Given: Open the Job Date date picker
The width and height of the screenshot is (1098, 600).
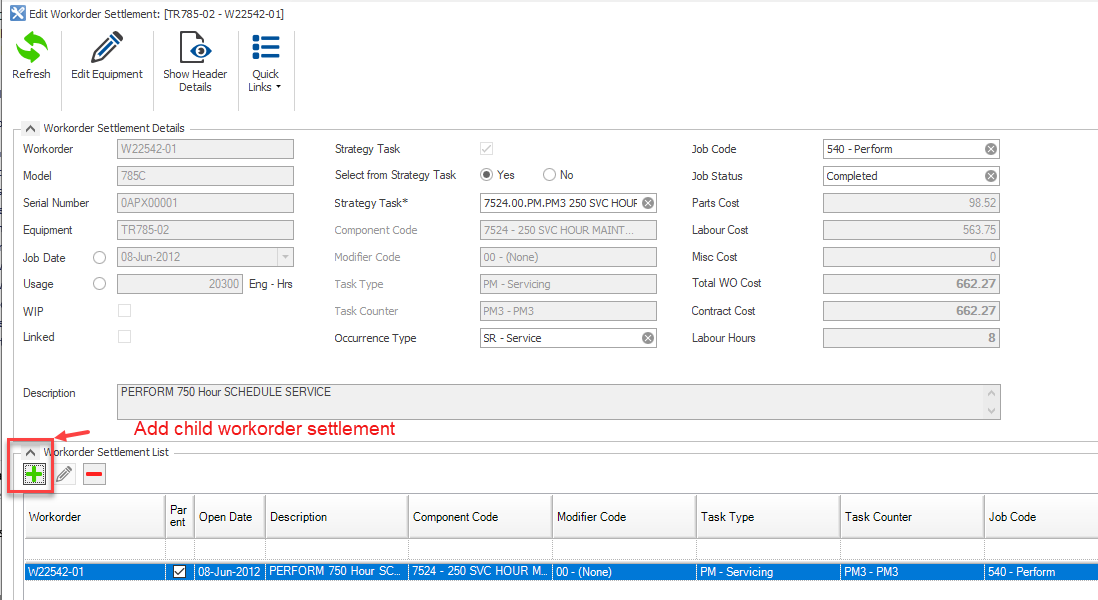Looking at the screenshot, I should click(x=286, y=257).
